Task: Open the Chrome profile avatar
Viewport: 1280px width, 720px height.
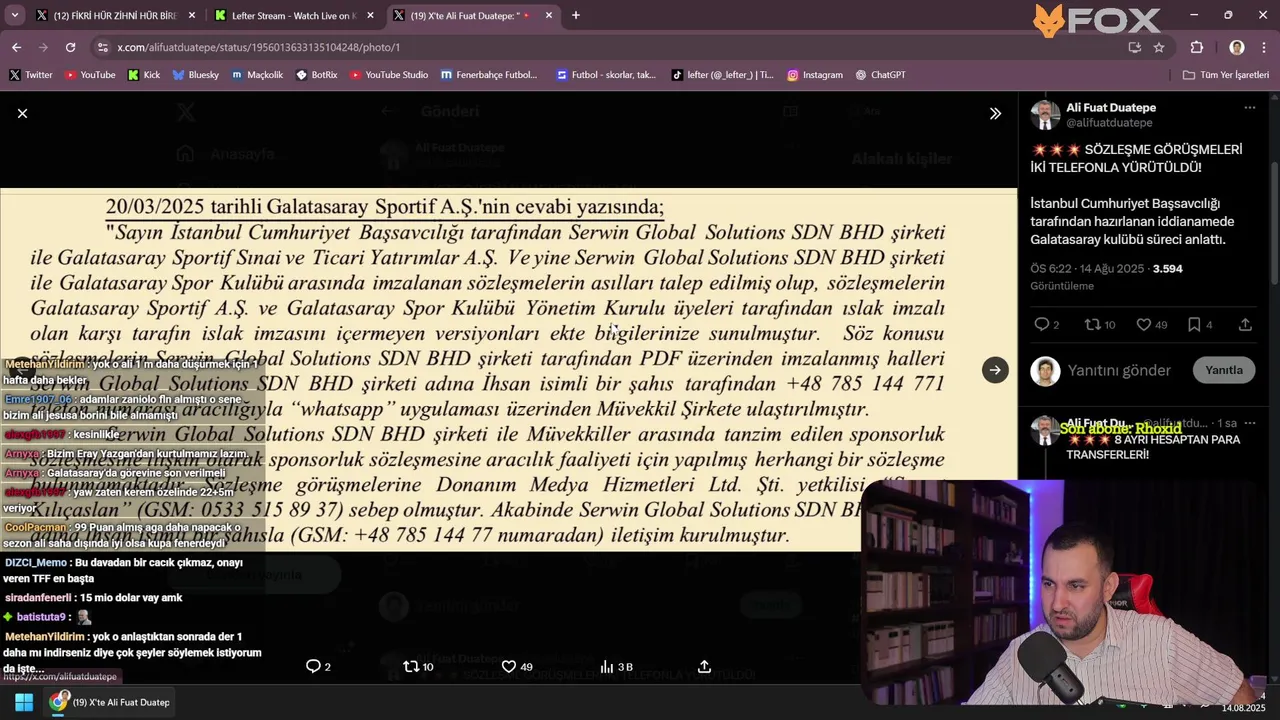Action: coord(1237,47)
